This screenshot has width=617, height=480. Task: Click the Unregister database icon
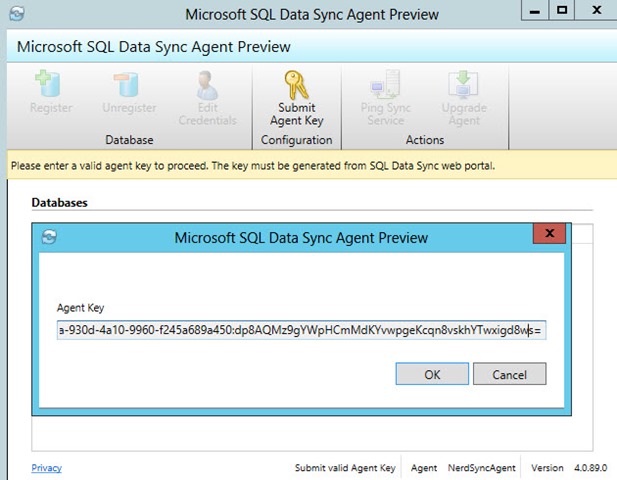tap(127, 84)
